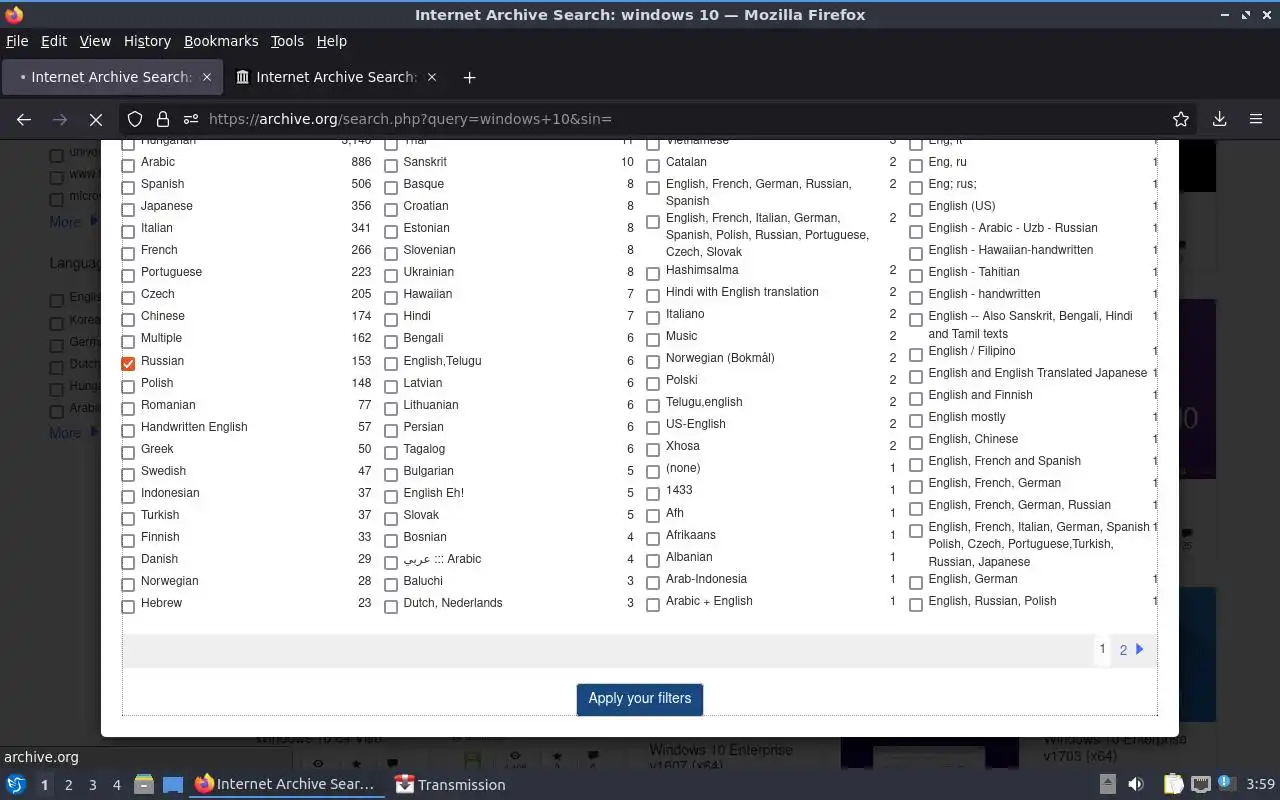This screenshot has width=1280, height=800.
Task: Click the Swedish language label
Action: pos(163,471)
